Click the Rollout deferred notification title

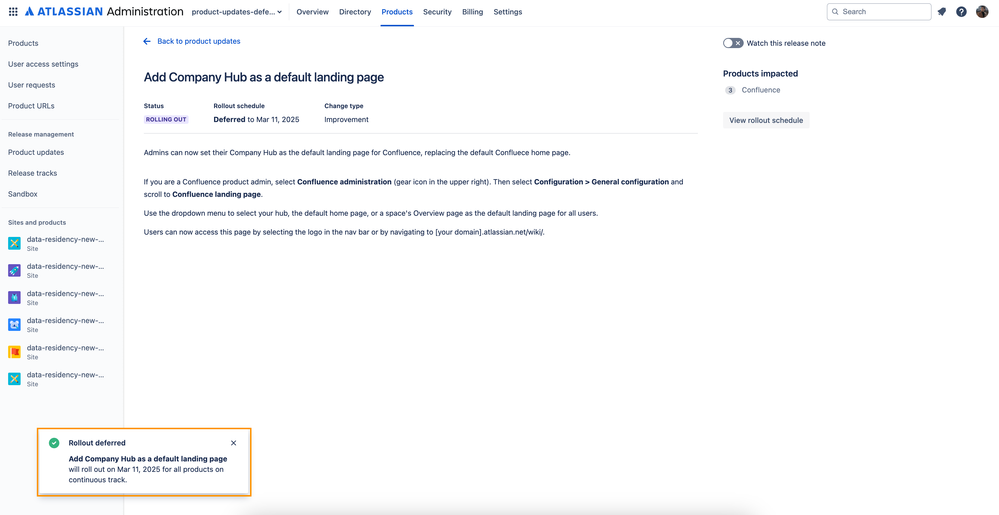coord(97,443)
